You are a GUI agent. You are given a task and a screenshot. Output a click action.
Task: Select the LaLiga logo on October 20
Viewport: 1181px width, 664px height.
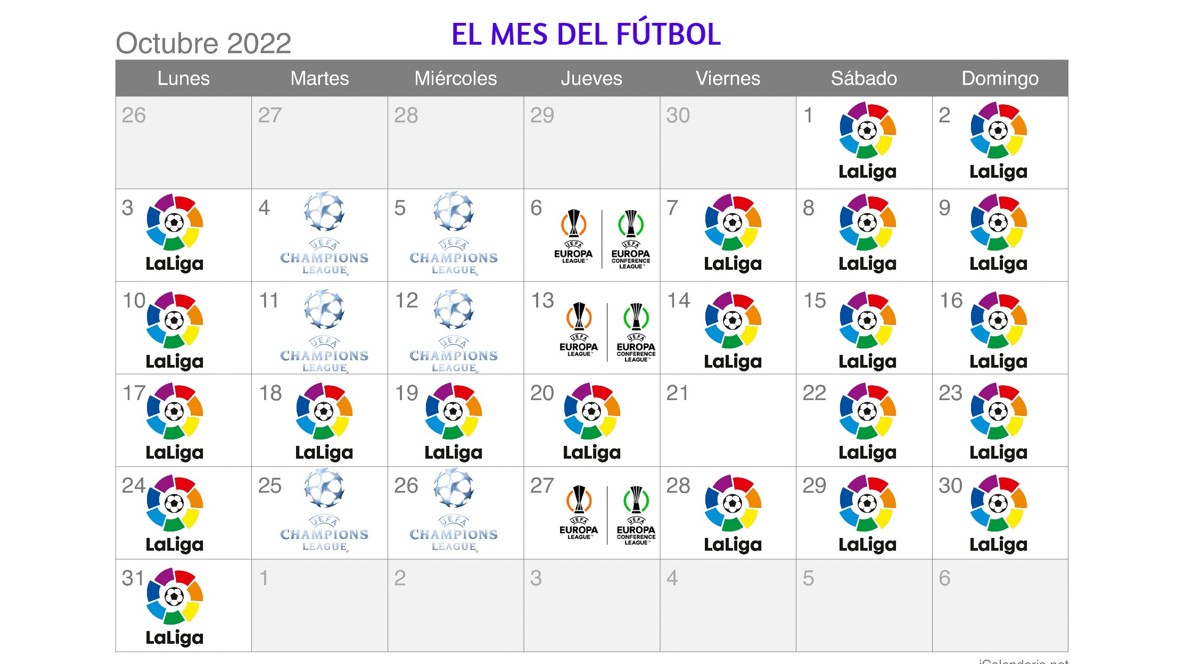(x=591, y=421)
